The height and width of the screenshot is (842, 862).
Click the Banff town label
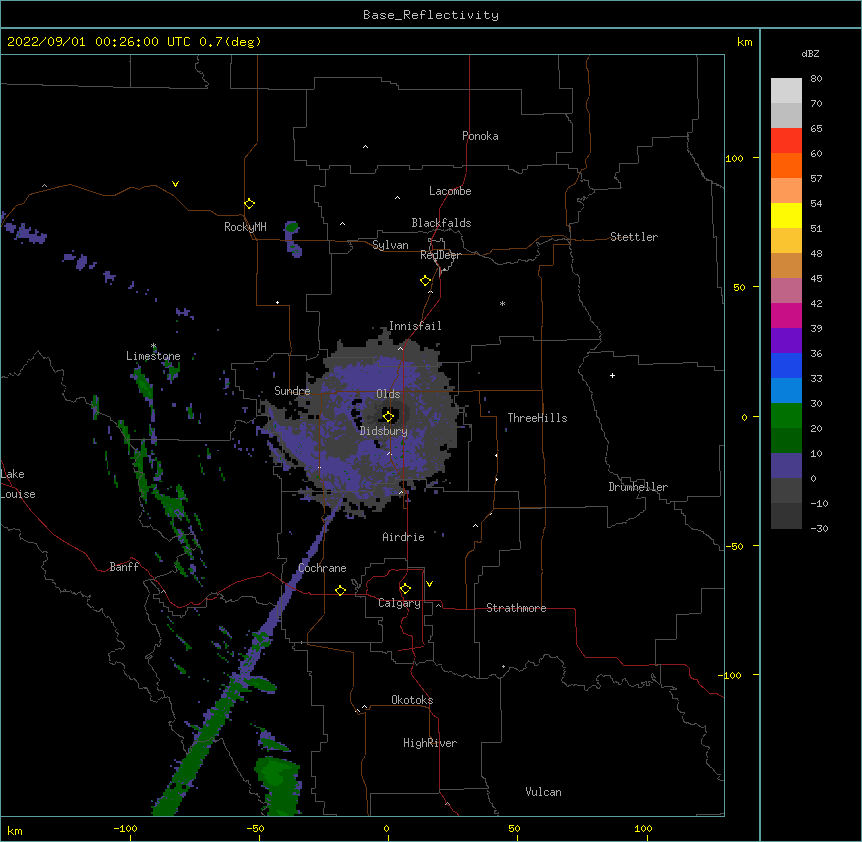124,567
